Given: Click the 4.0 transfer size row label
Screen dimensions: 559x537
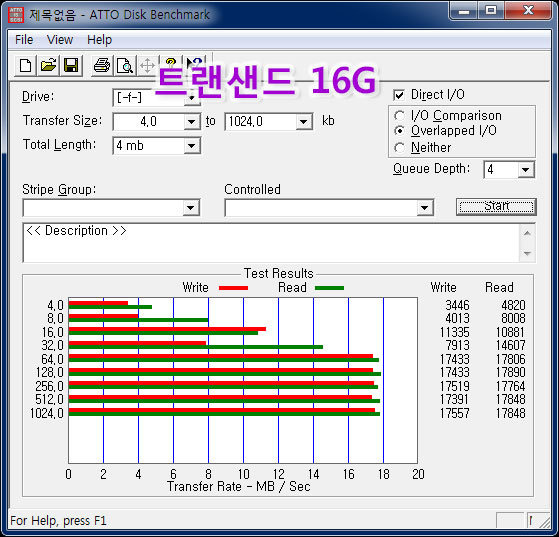Looking at the screenshot, I should pyautogui.click(x=55, y=305).
